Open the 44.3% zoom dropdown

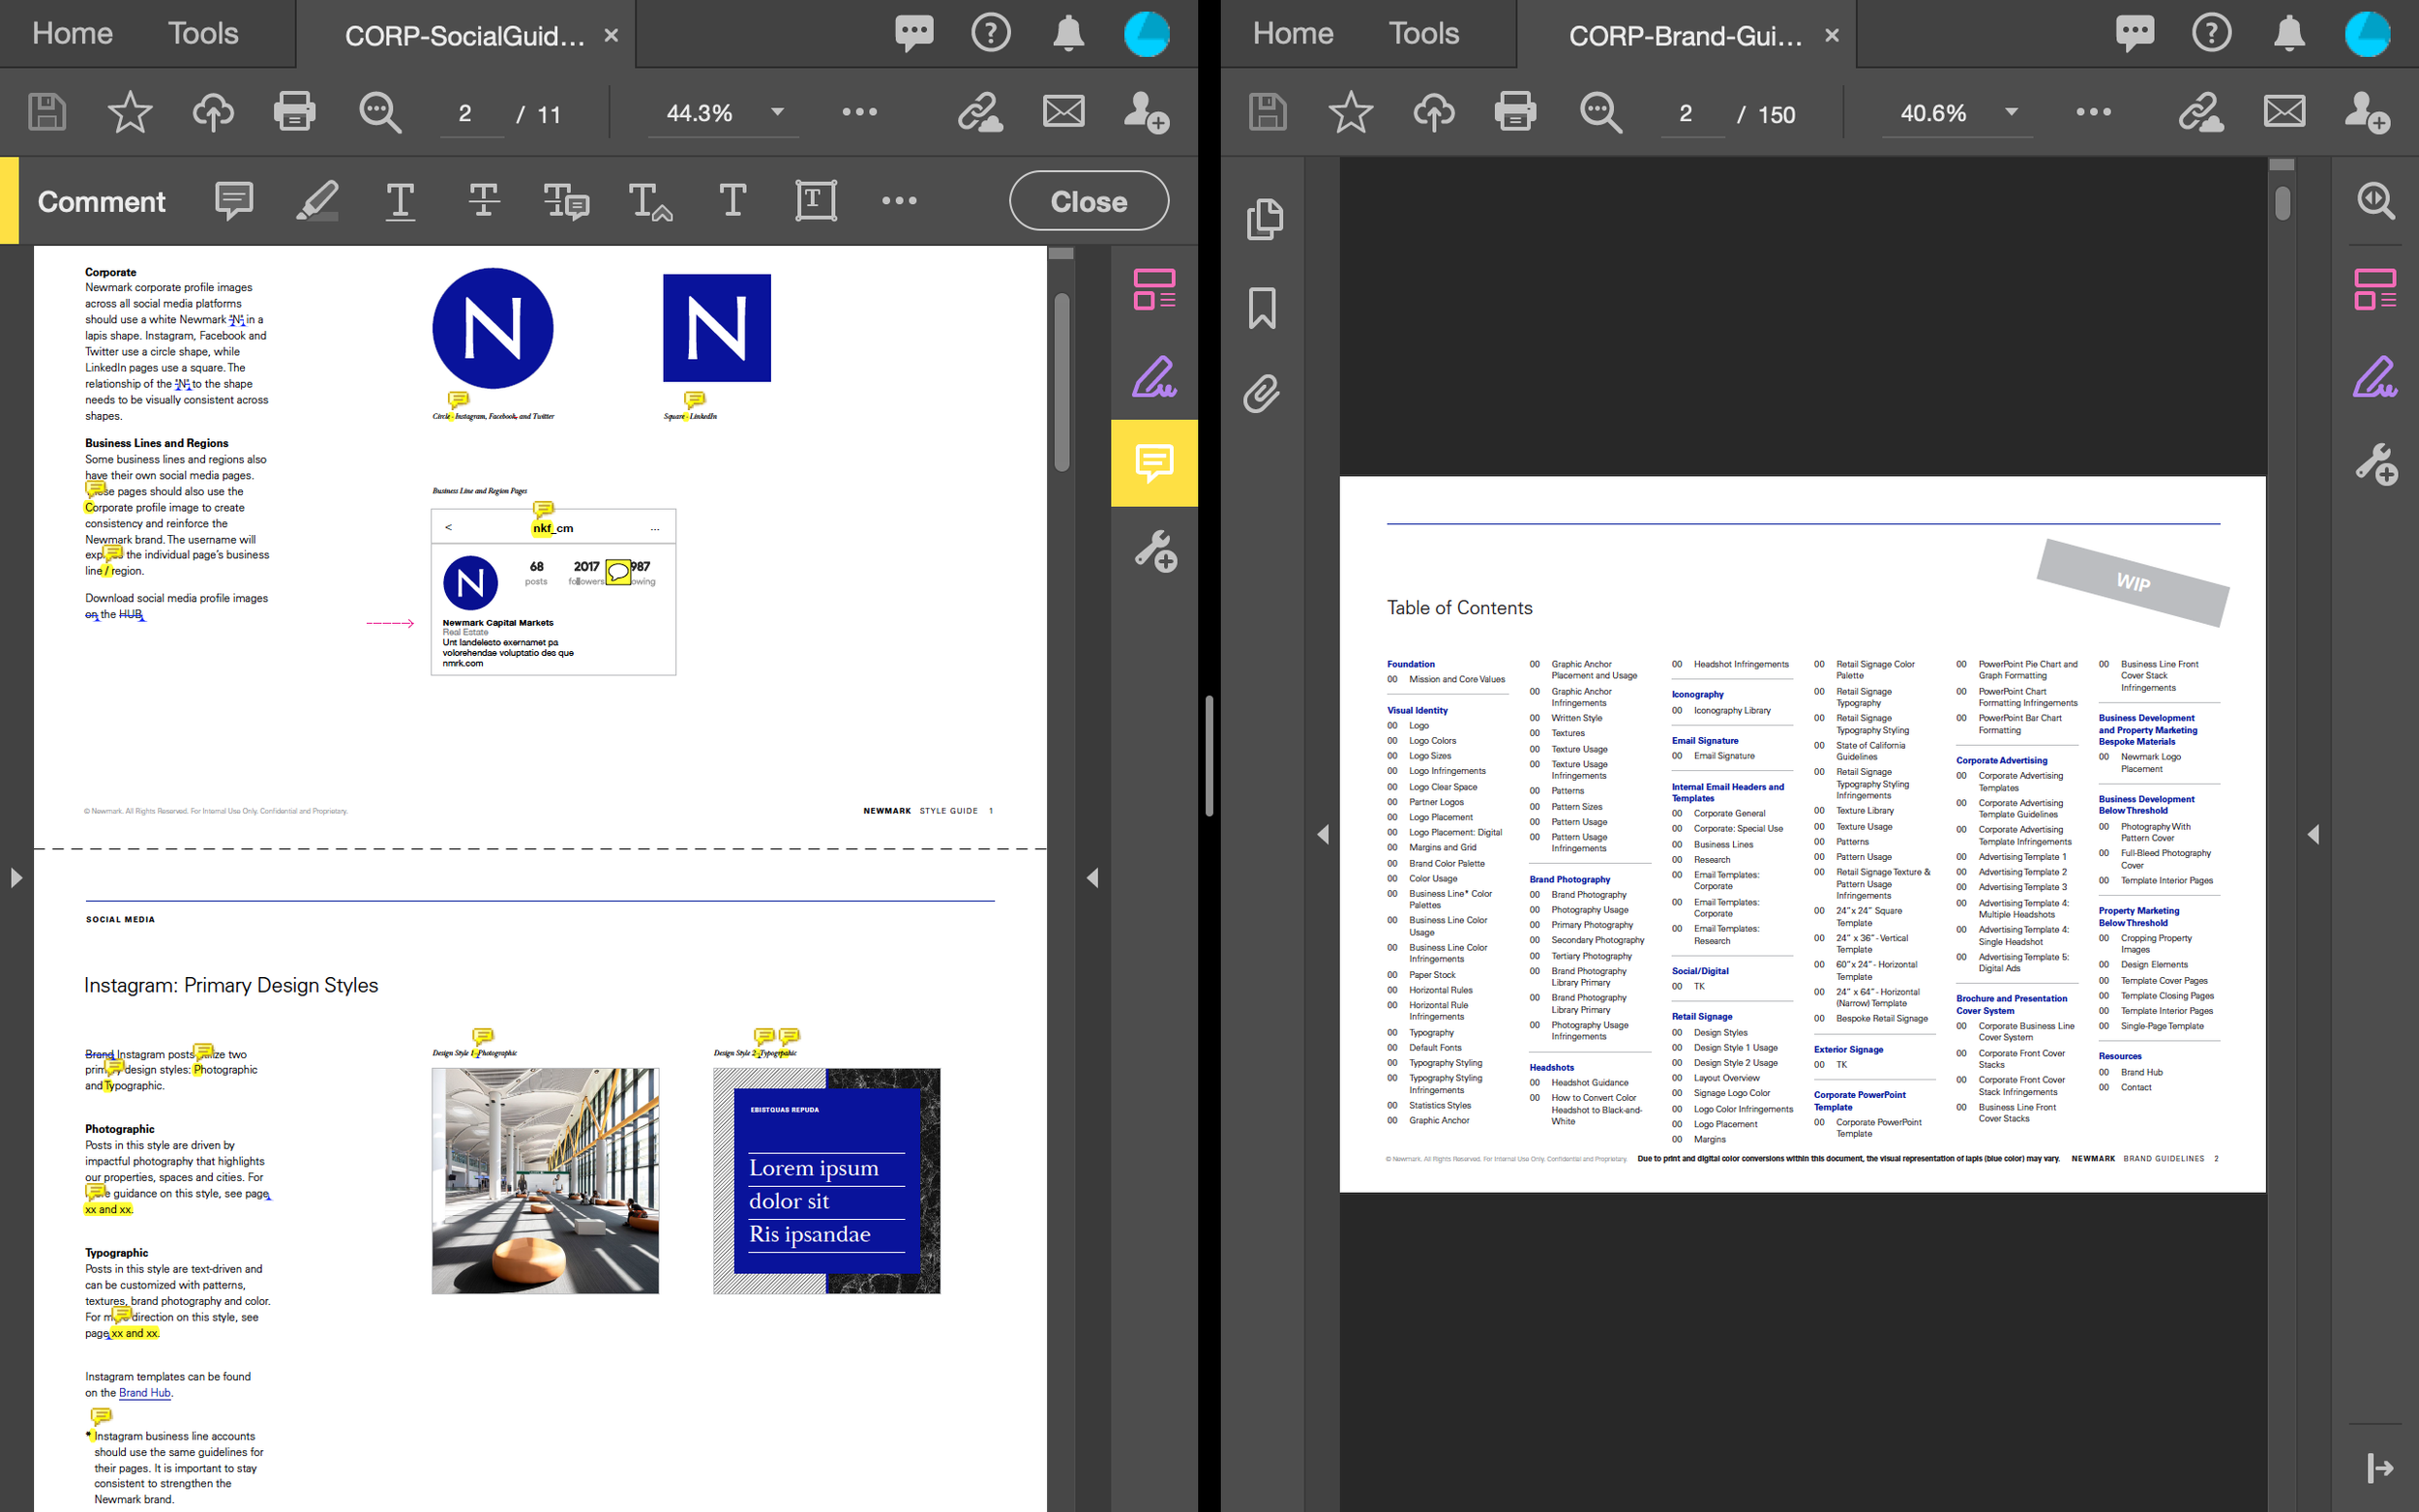(777, 112)
